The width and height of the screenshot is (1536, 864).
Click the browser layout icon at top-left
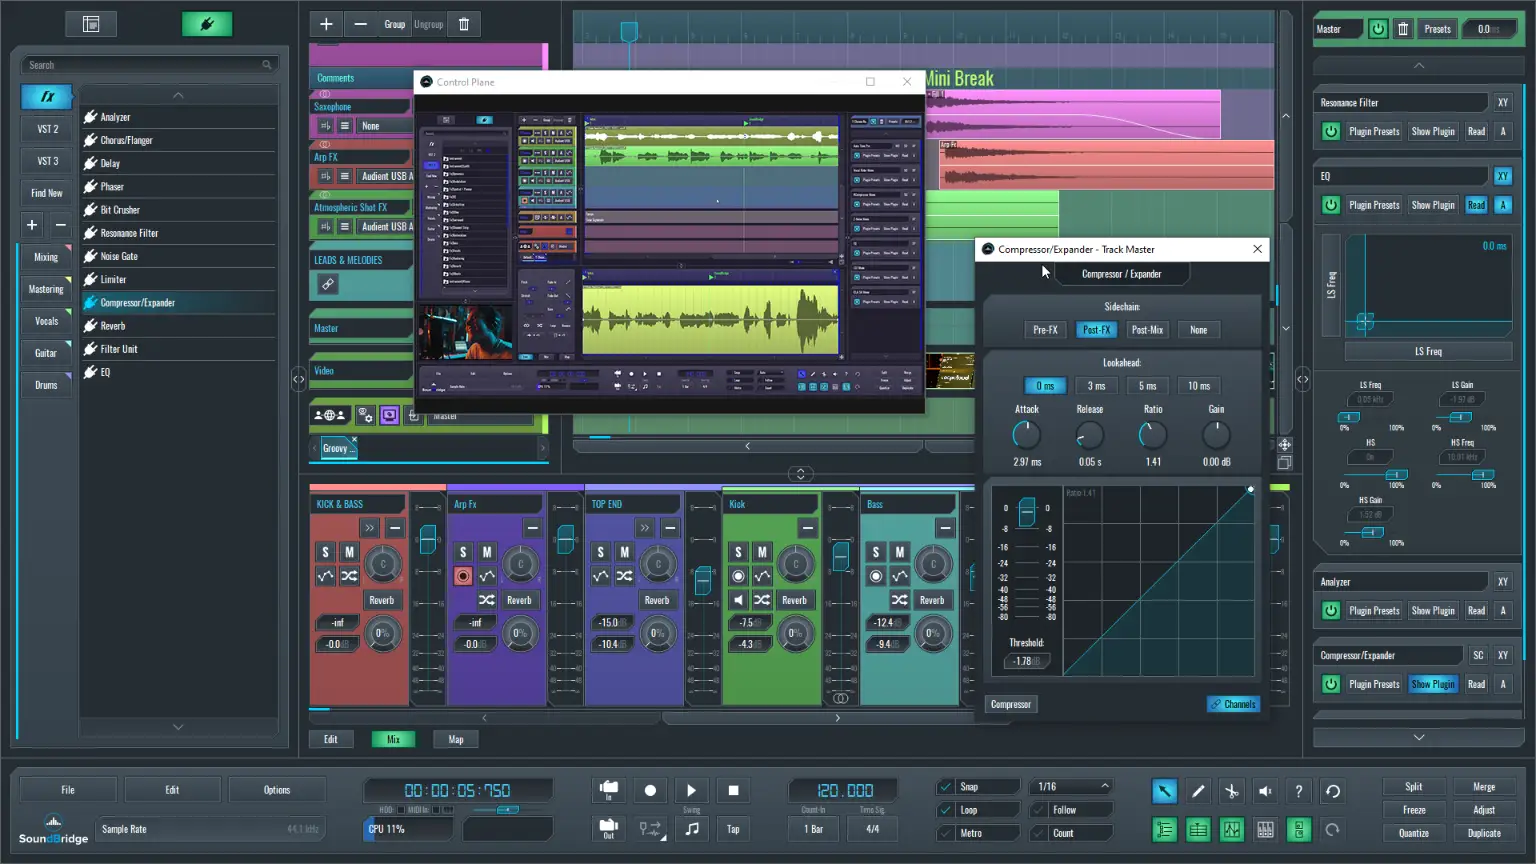[91, 24]
